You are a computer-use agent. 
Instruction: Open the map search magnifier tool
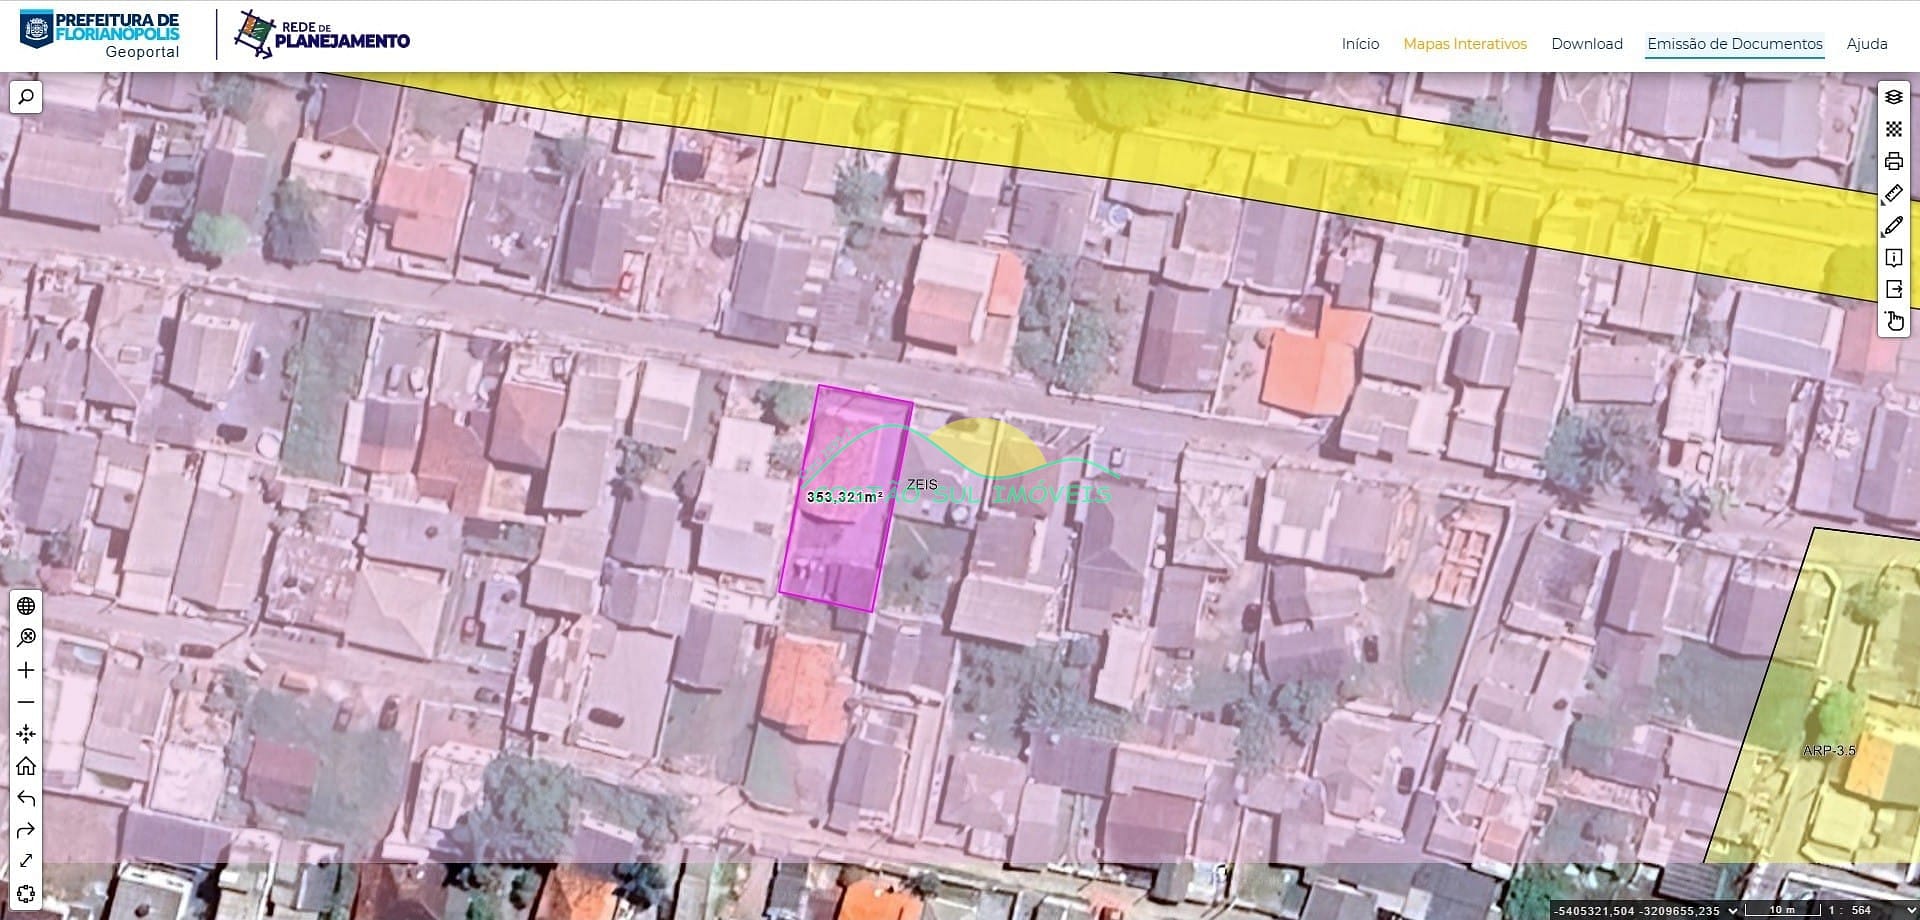point(26,97)
